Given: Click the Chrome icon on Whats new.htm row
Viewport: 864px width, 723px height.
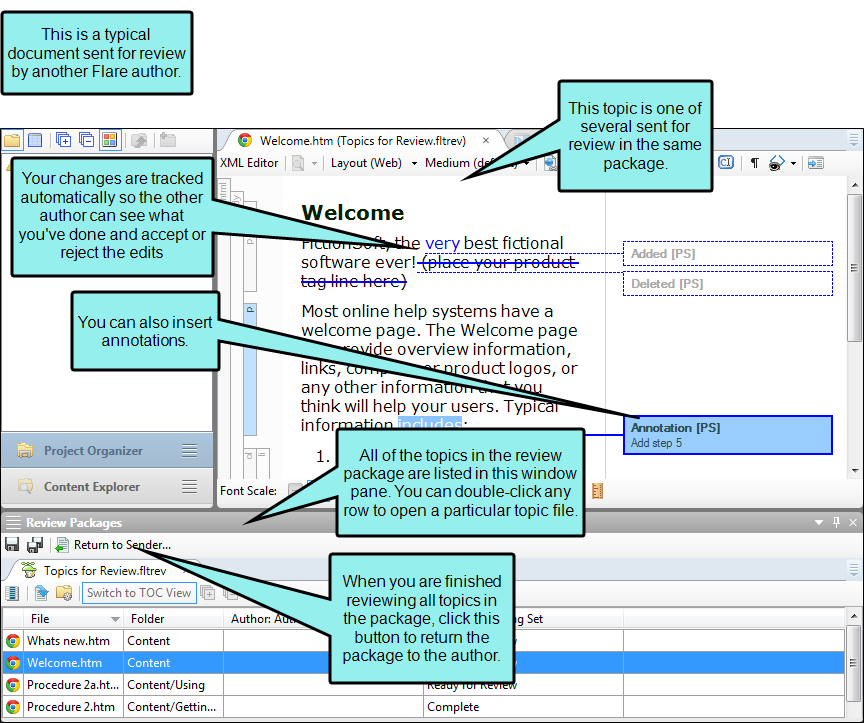Looking at the screenshot, I should coord(13,641).
